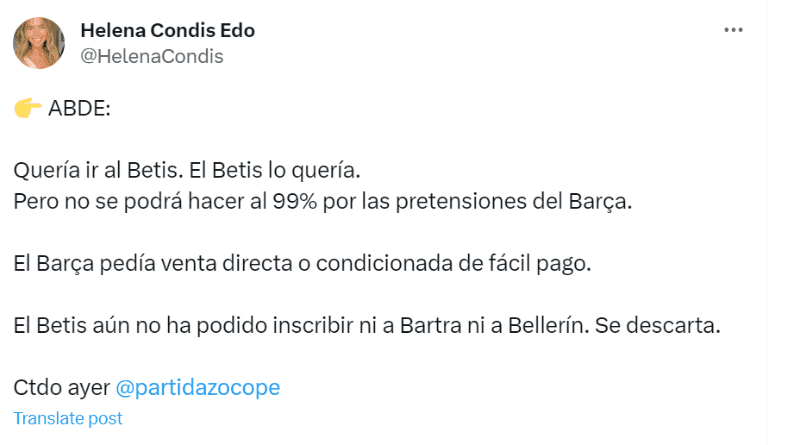The image size is (800, 445).
Task: Click the "ABDE:" heading text
Action: pos(79,108)
